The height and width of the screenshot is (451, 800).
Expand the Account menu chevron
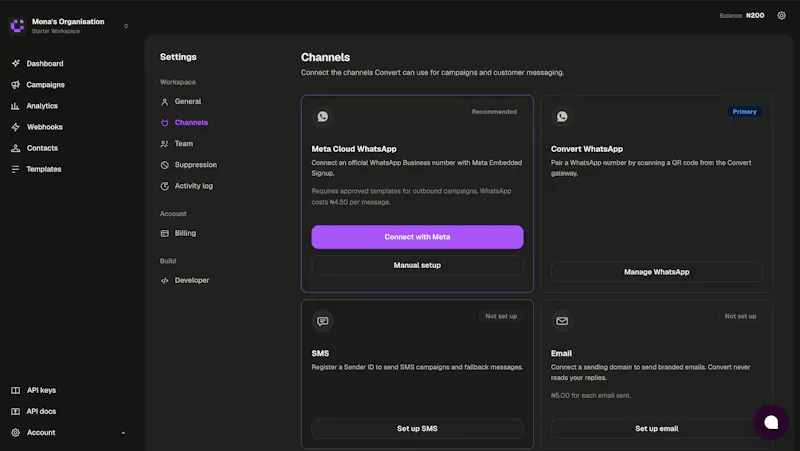[123, 433]
